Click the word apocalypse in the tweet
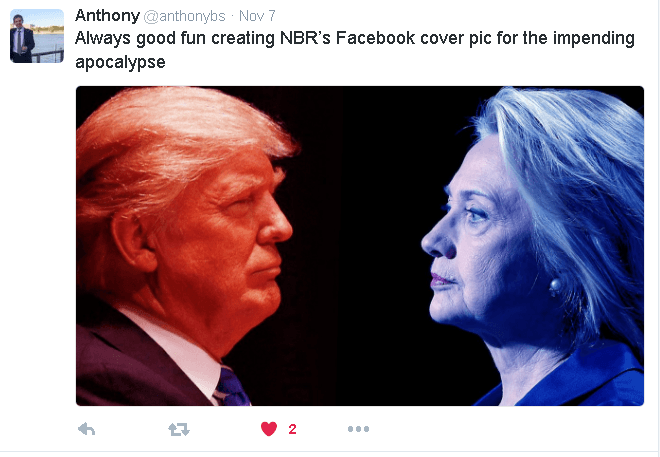660x457 pixels. point(120,62)
